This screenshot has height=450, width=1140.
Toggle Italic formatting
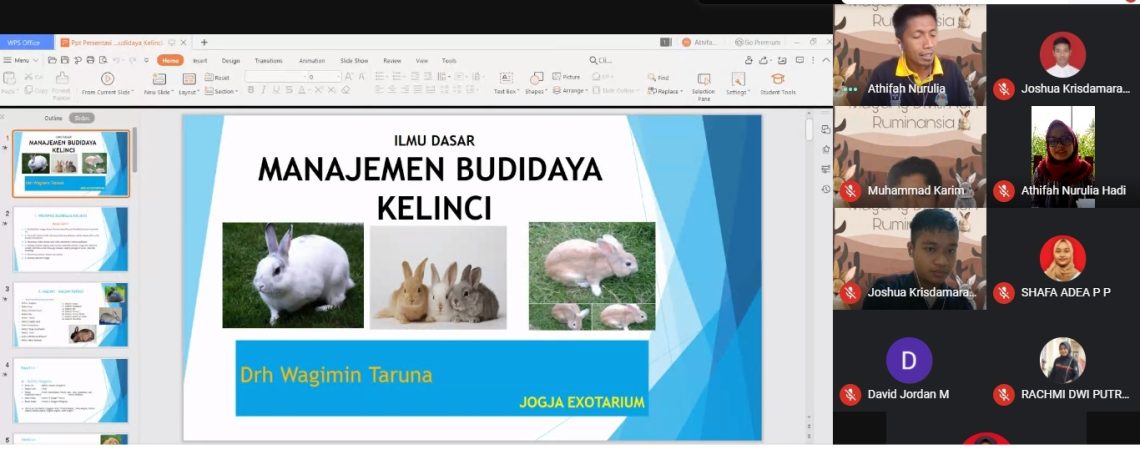pyautogui.click(x=263, y=90)
